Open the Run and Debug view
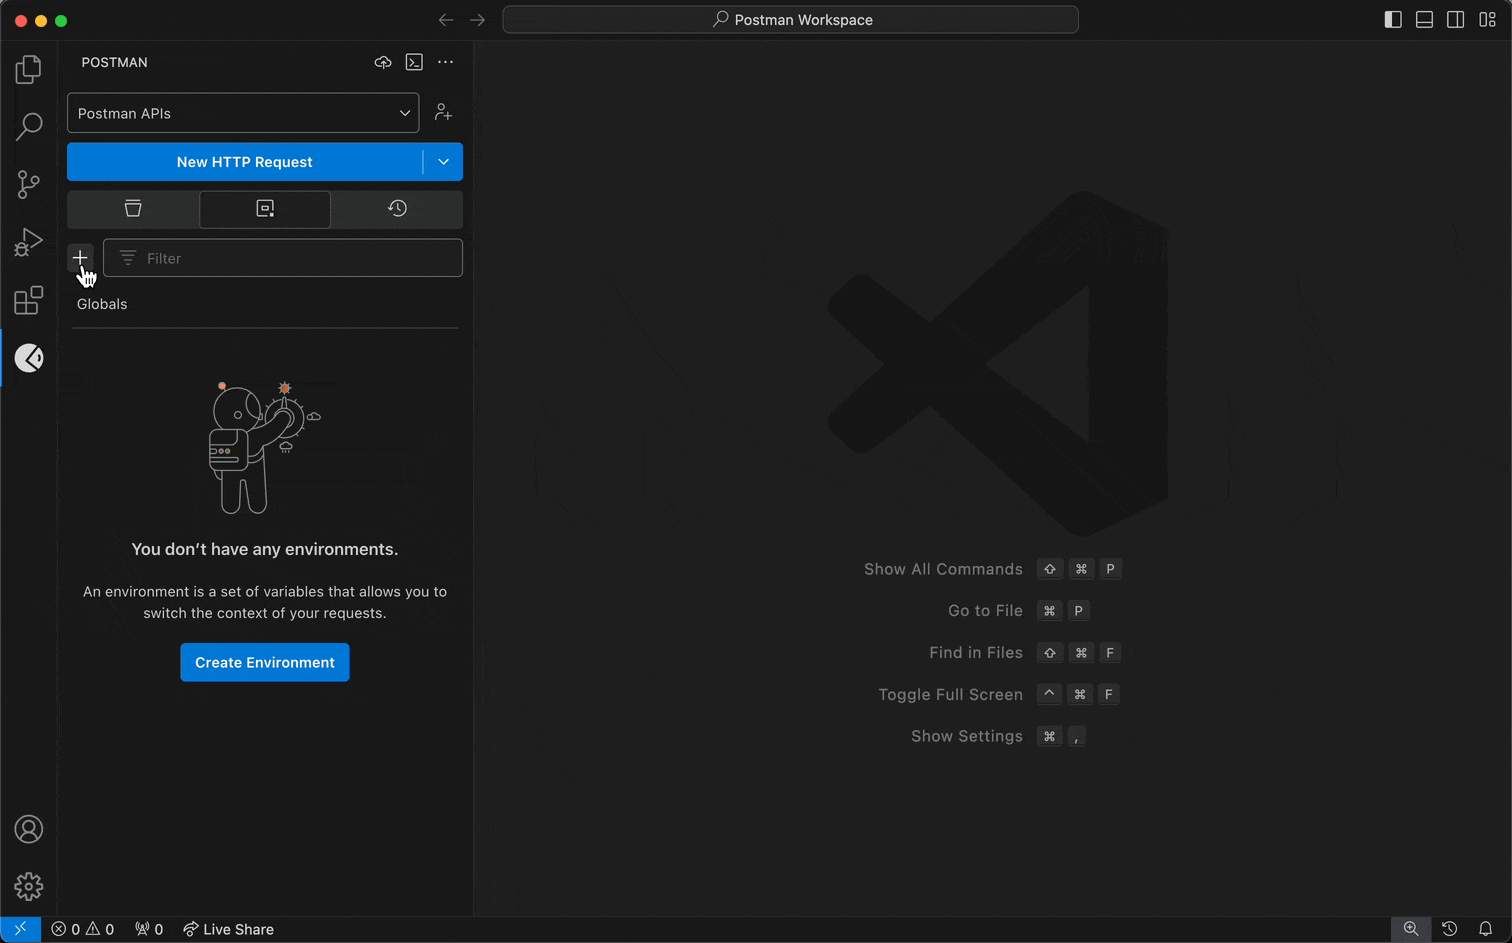This screenshot has width=1512, height=943. 29,241
